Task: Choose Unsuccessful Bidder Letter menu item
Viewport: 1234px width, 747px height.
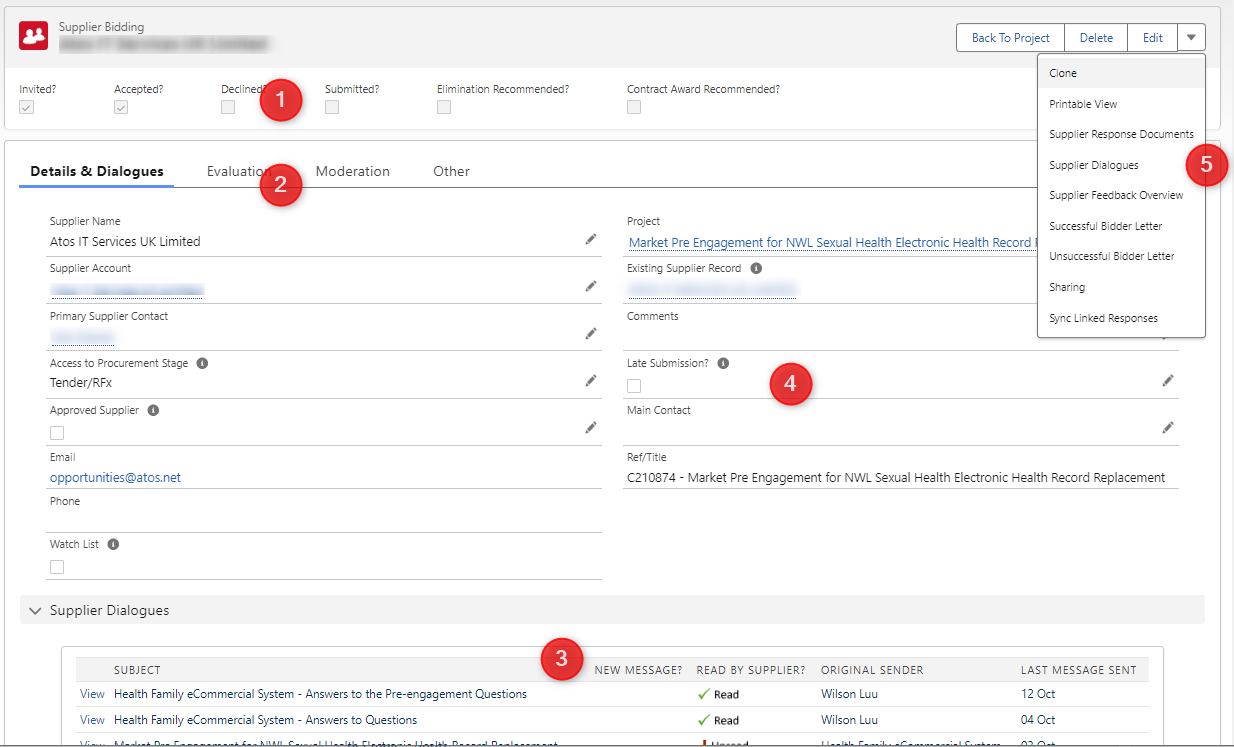Action: (1121, 256)
